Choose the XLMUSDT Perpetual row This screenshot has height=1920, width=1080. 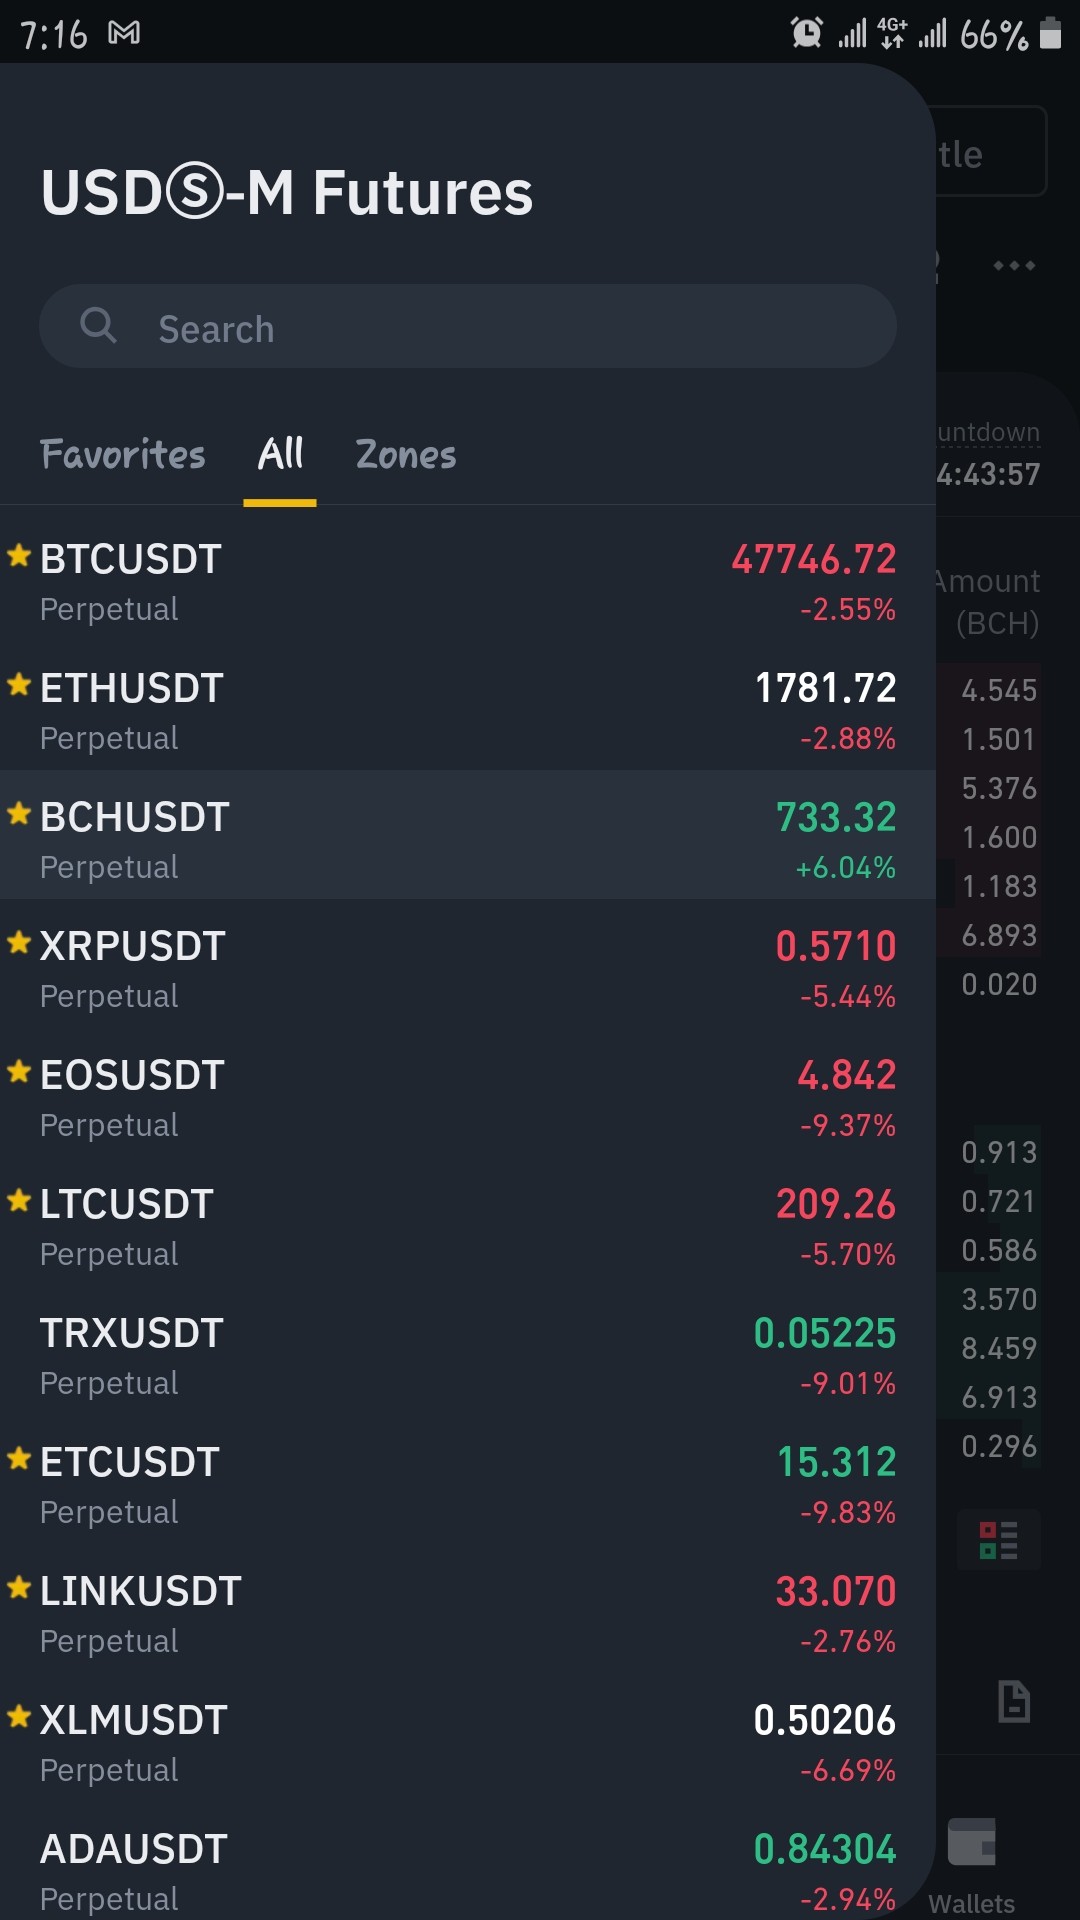coord(468,1744)
